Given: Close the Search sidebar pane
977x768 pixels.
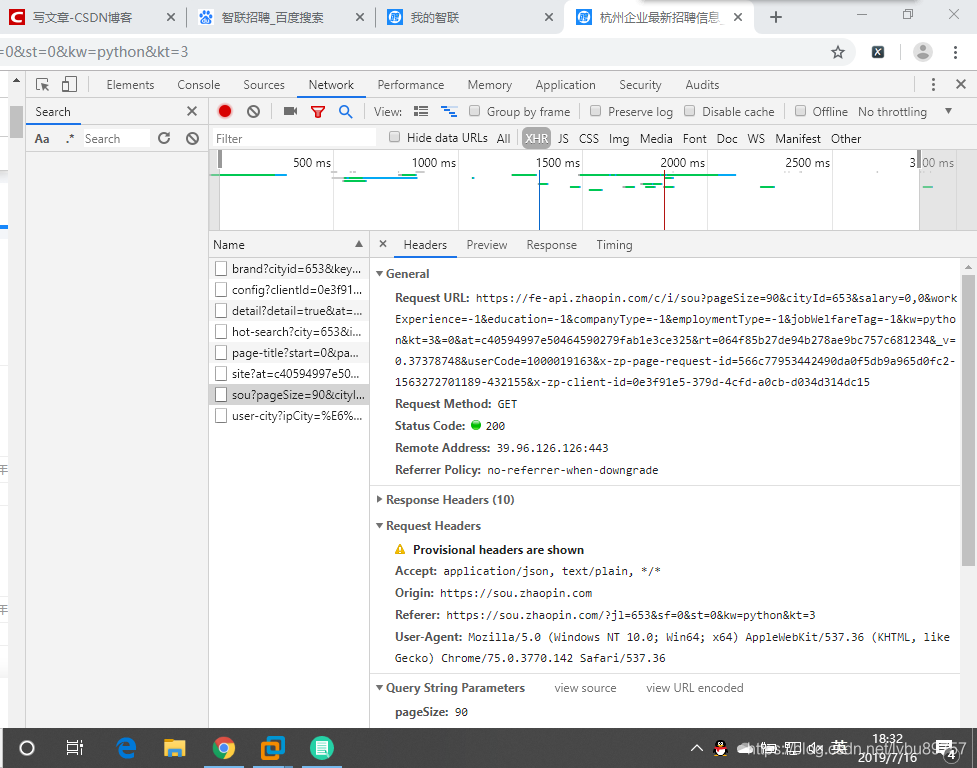Looking at the screenshot, I should click(x=192, y=111).
